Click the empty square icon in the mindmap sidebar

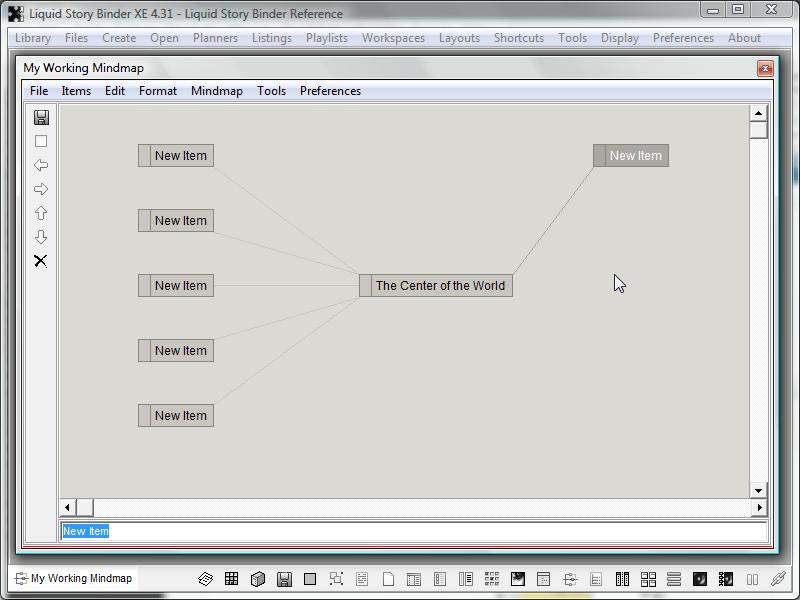[x=41, y=141]
